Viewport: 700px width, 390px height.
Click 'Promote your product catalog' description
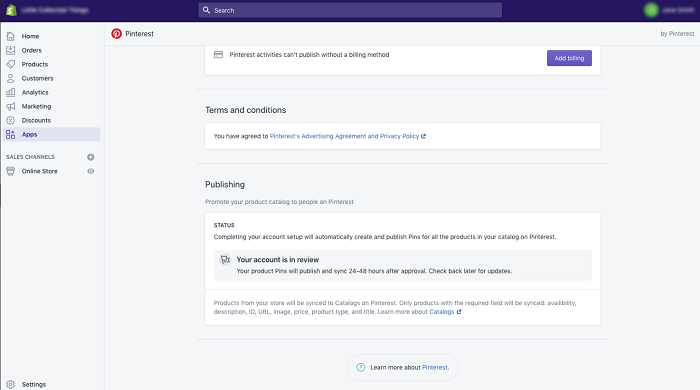pyautogui.click(x=279, y=202)
